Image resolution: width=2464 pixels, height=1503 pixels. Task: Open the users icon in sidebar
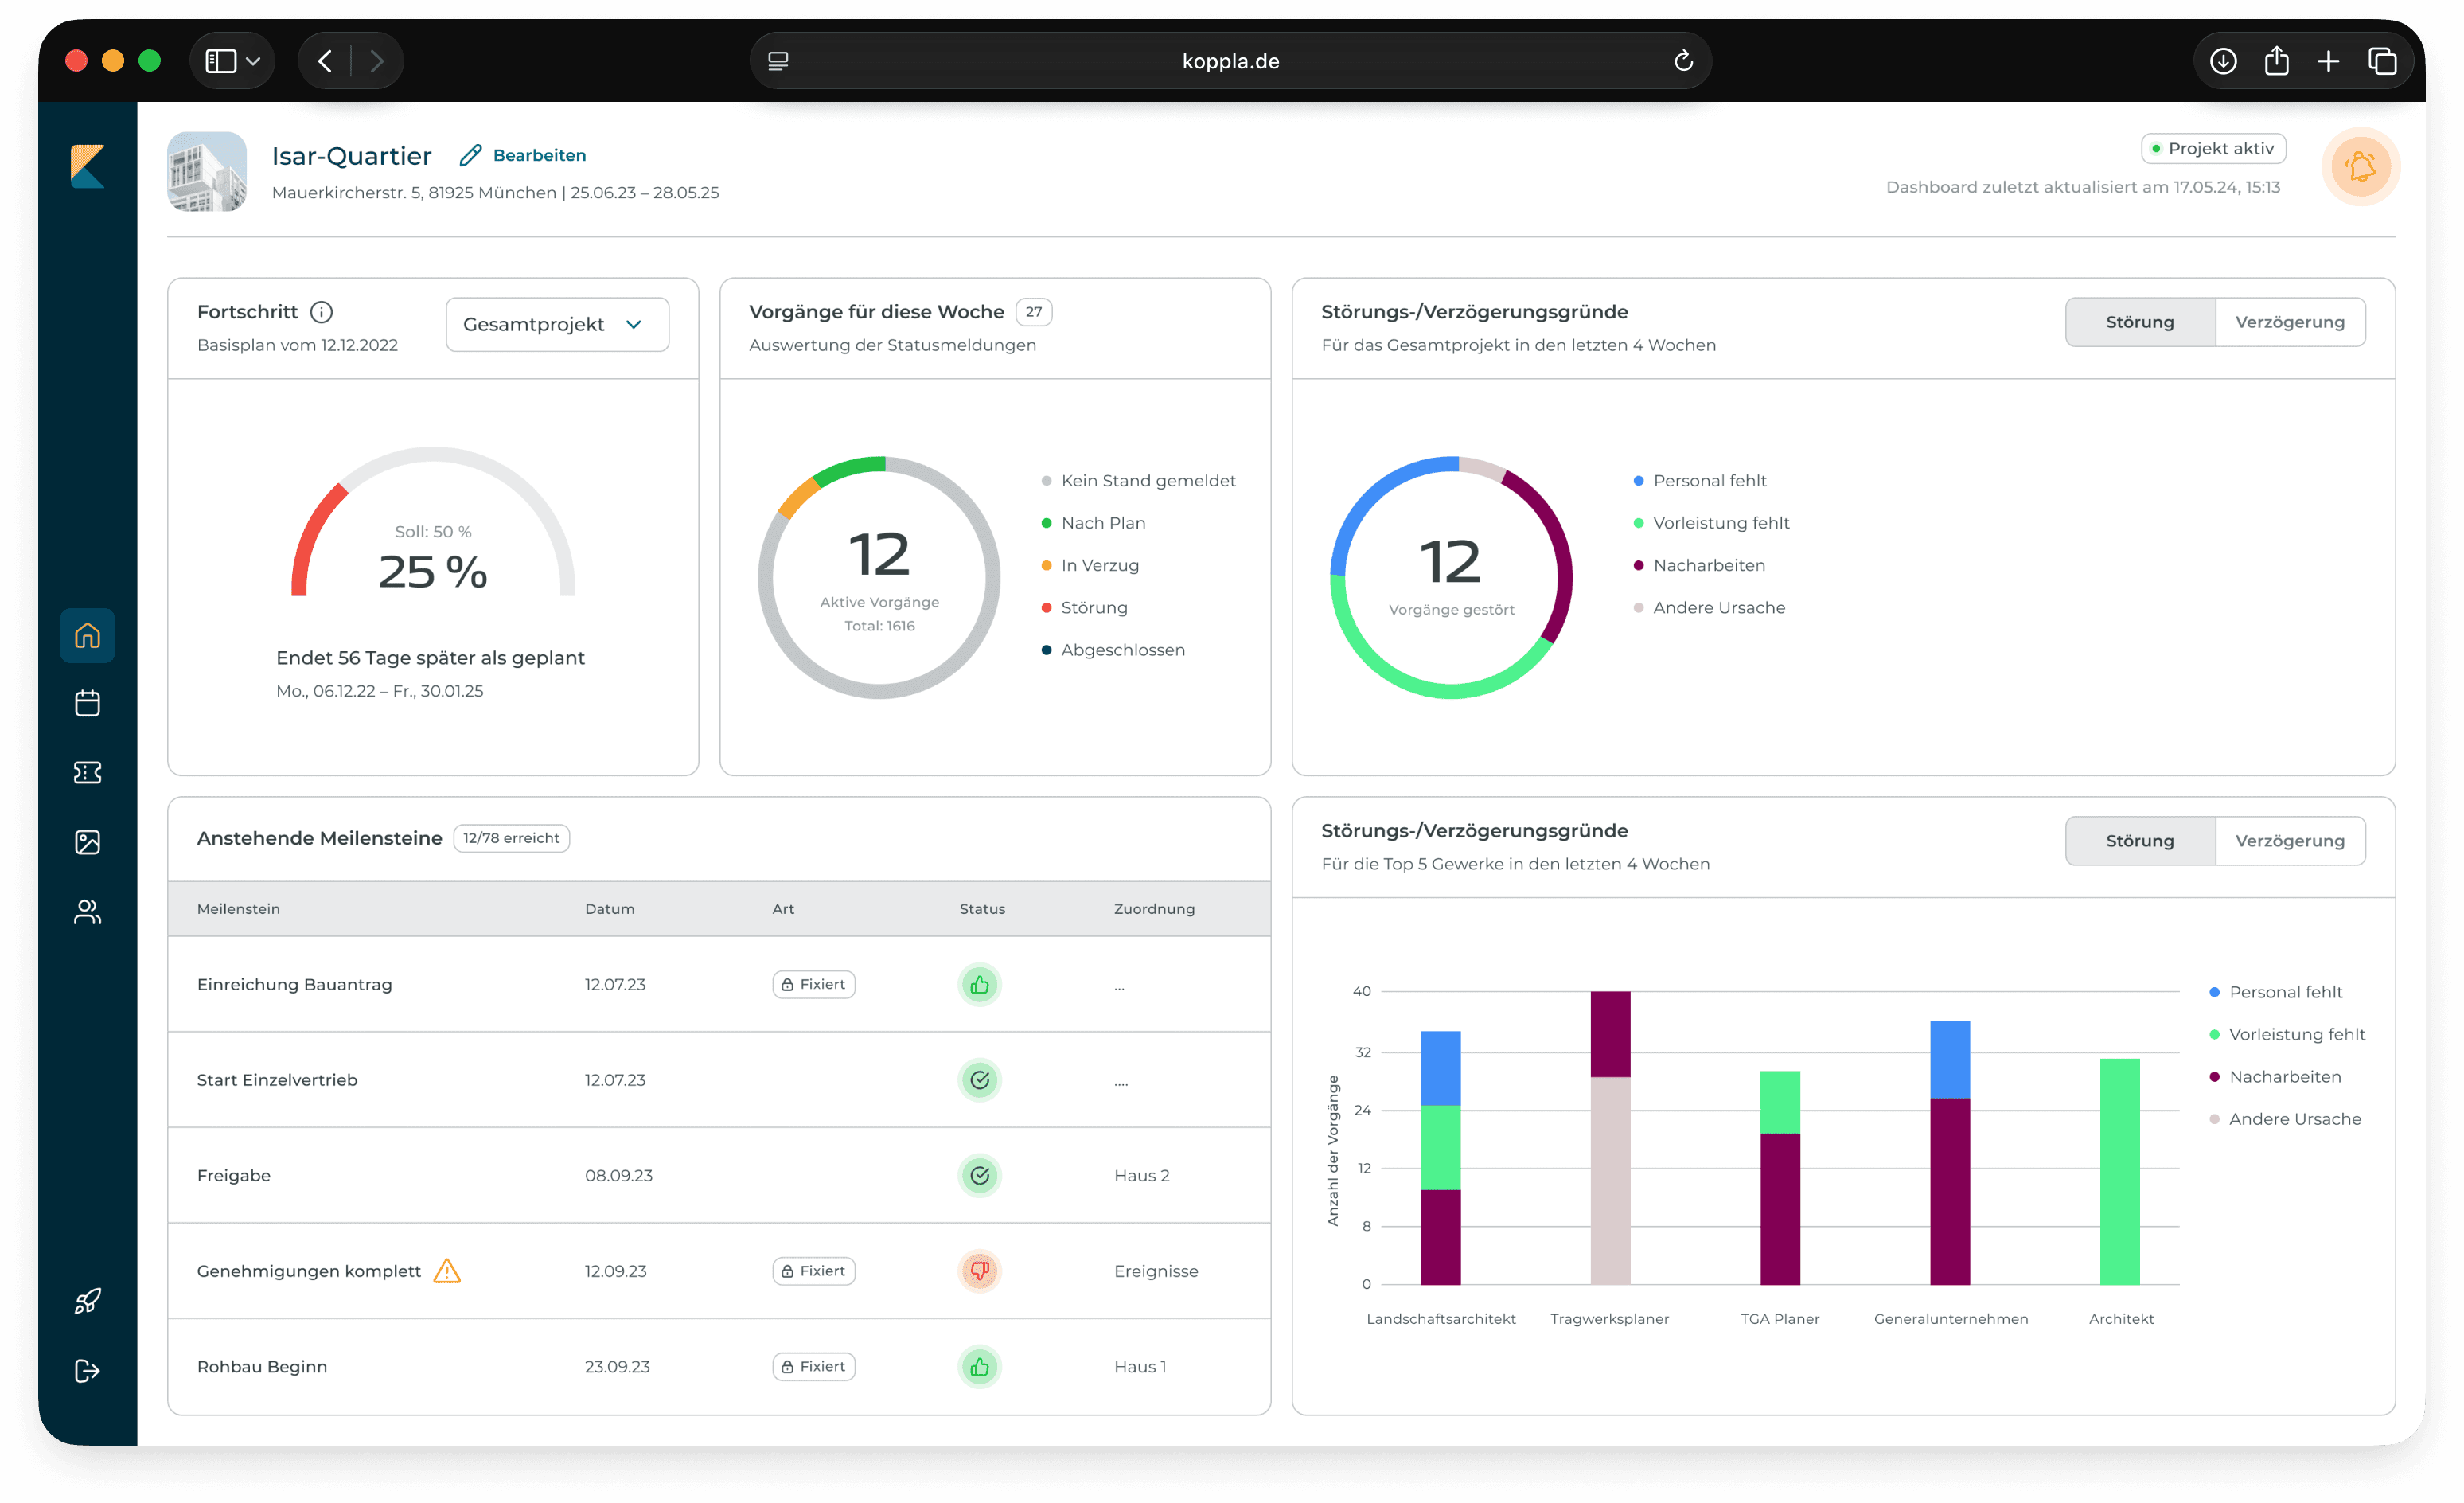(87, 912)
